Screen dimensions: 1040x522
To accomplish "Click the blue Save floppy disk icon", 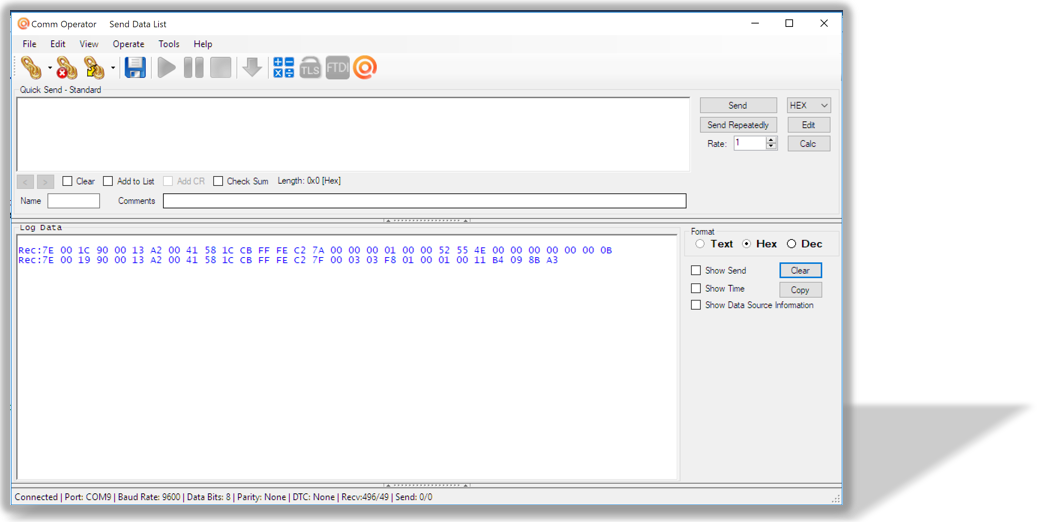I will pyautogui.click(x=135, y=68).
